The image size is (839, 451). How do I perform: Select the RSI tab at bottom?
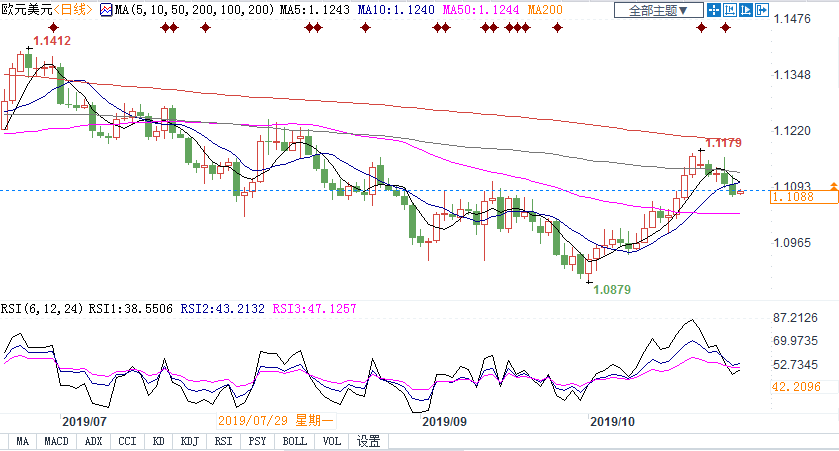[222, 441]
